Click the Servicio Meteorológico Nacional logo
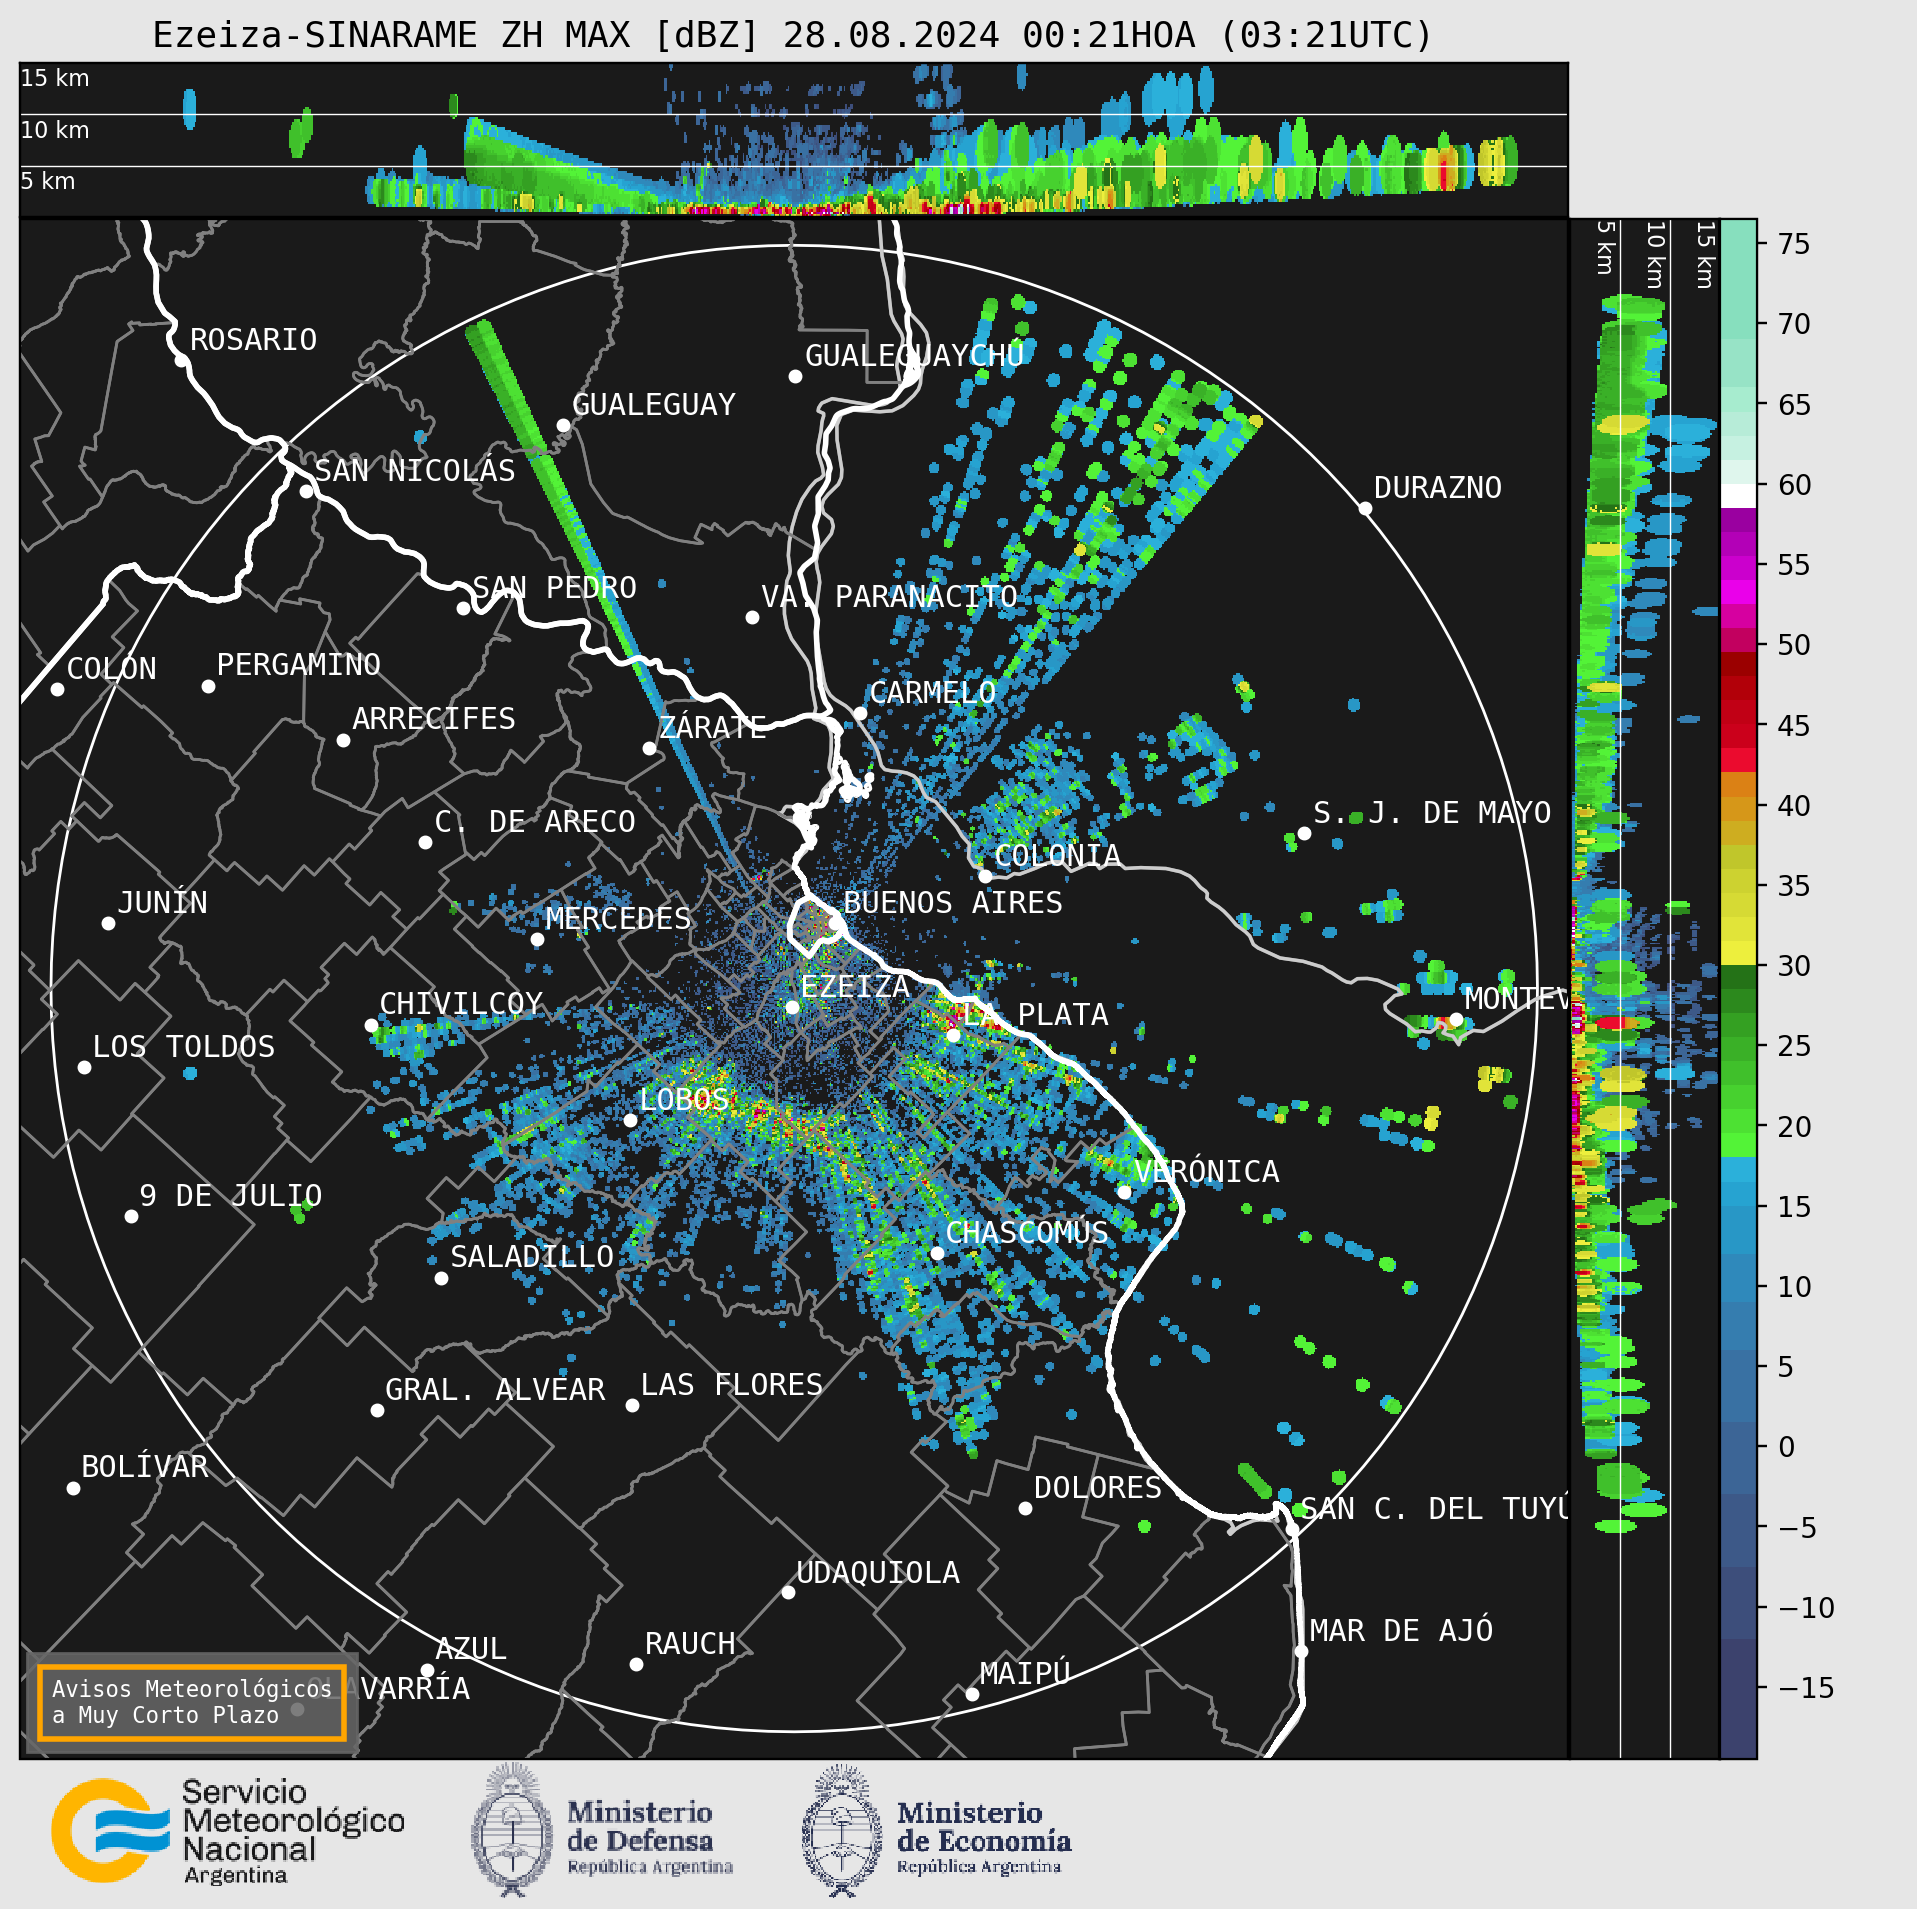1917x1909 pixels. click(228, 1831)
